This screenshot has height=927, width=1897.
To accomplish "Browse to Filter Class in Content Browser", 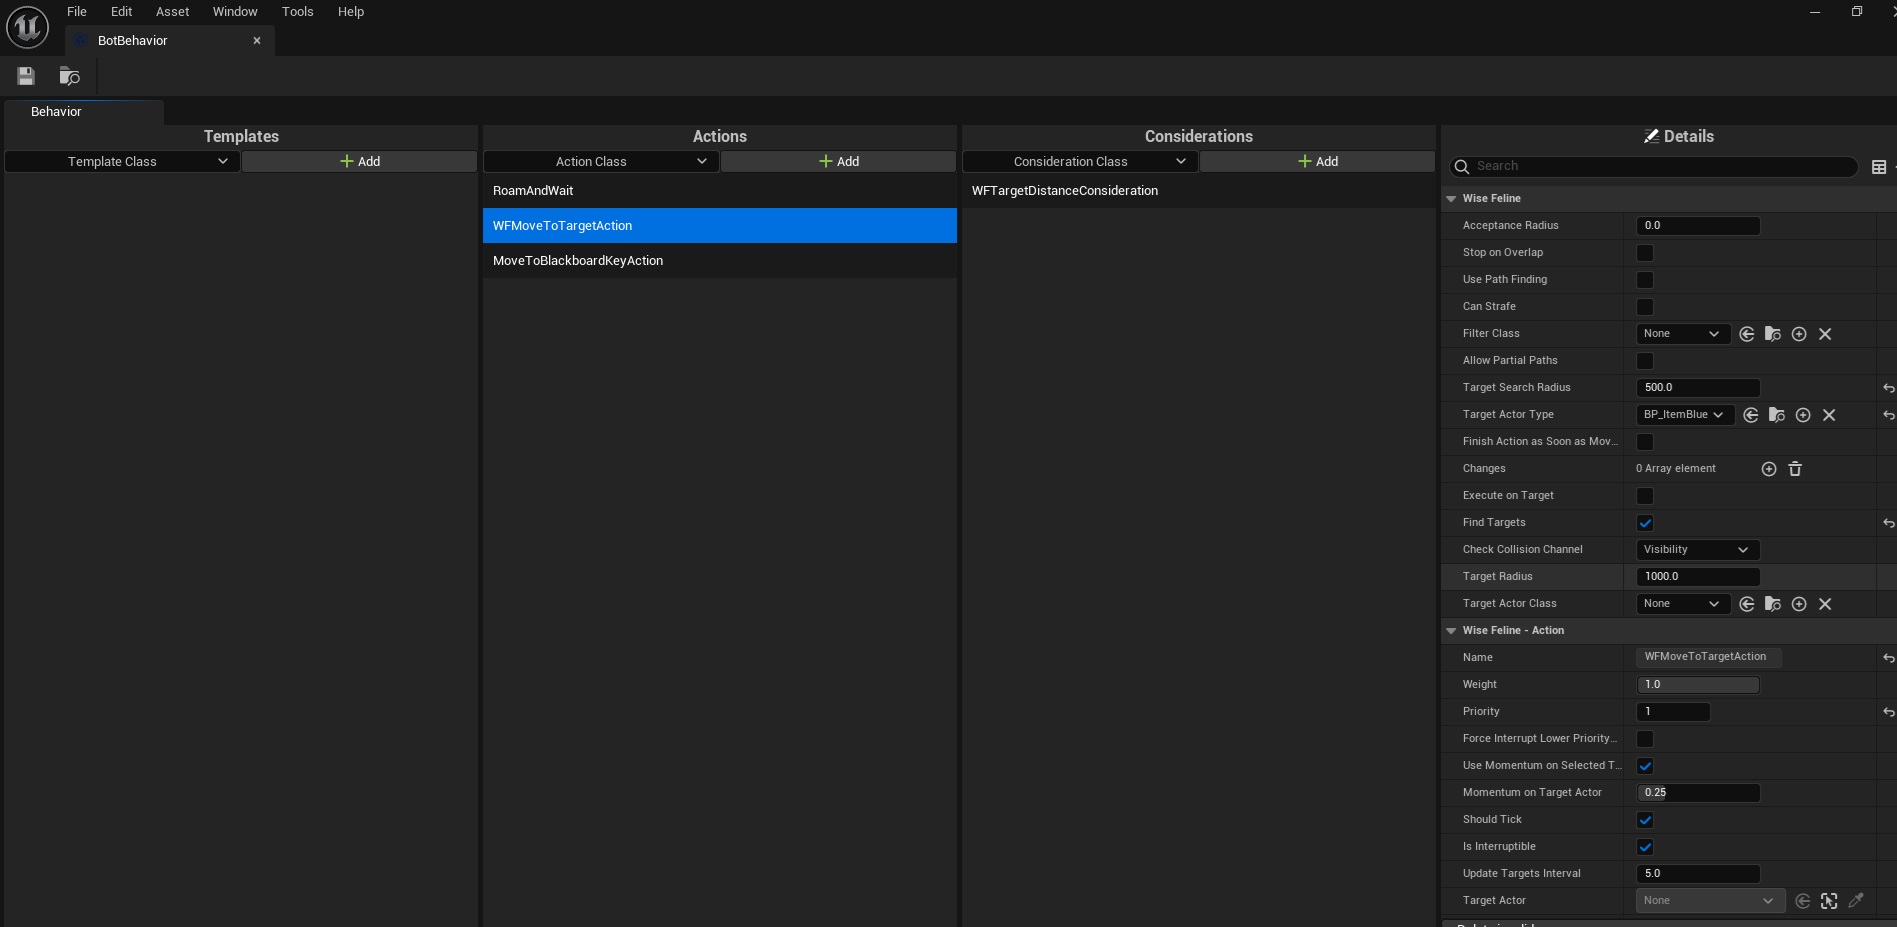I will (x=1773, y=334).
